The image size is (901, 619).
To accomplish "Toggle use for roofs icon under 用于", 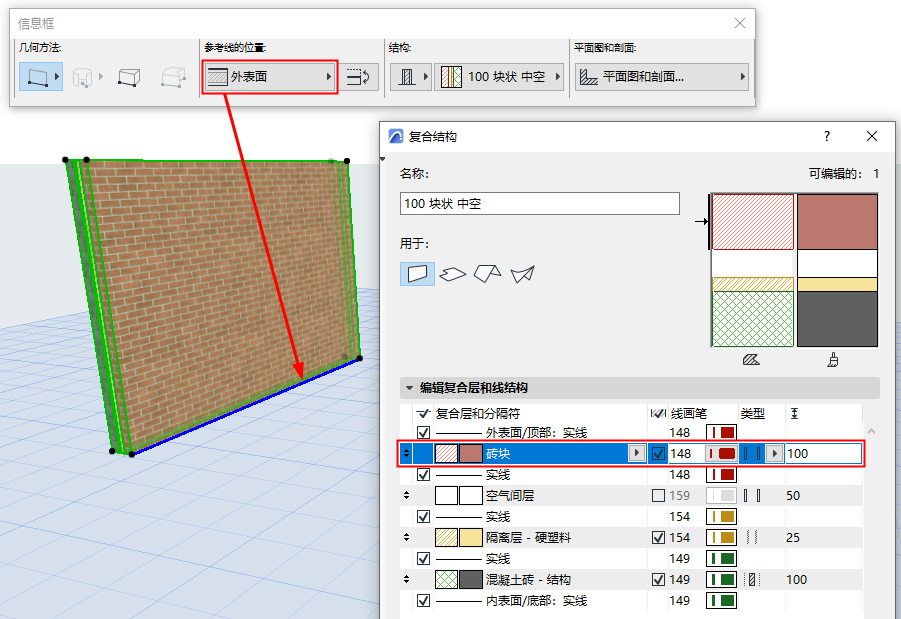I will tap(487, 274).
